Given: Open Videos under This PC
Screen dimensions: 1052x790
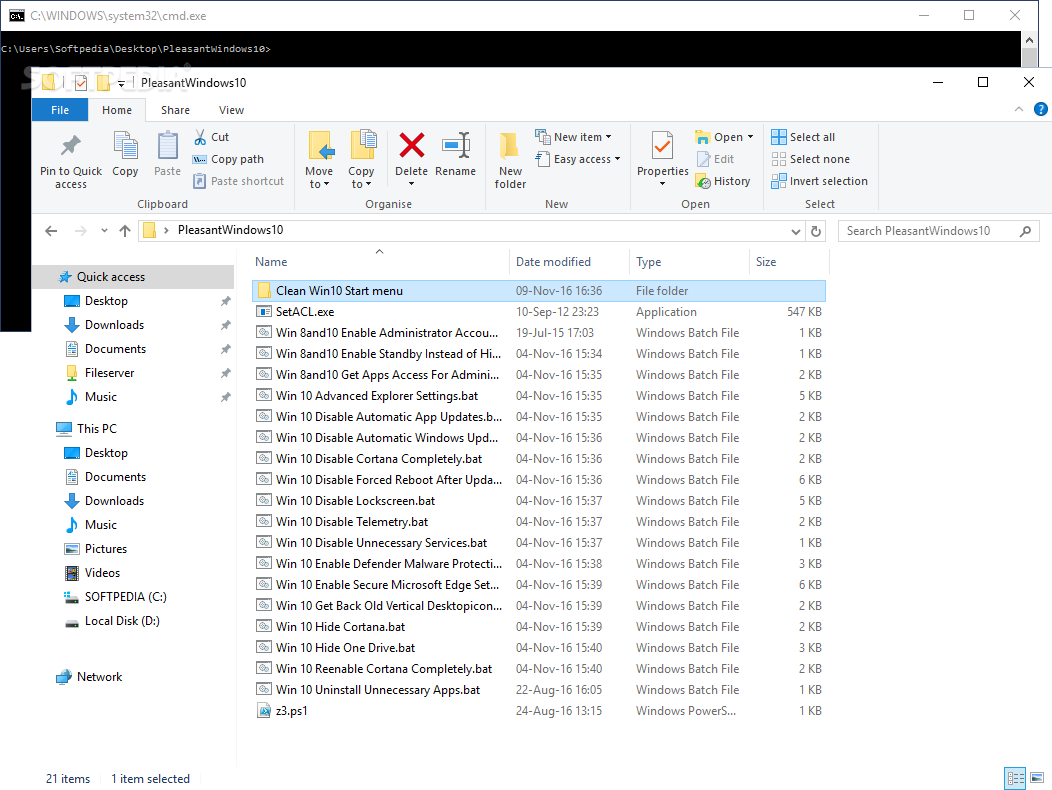Looking at the screenshot, I should 102,573.
